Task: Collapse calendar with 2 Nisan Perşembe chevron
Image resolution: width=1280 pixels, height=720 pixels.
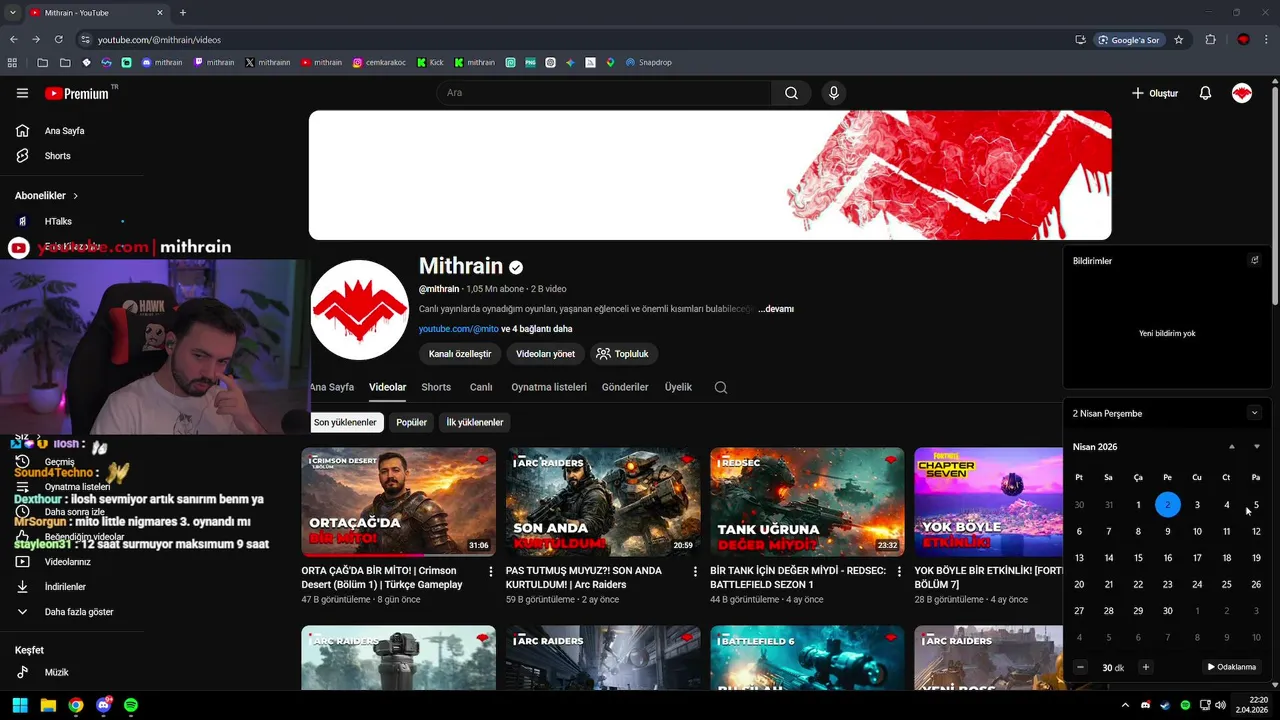Action: [x=1255, y=413]
